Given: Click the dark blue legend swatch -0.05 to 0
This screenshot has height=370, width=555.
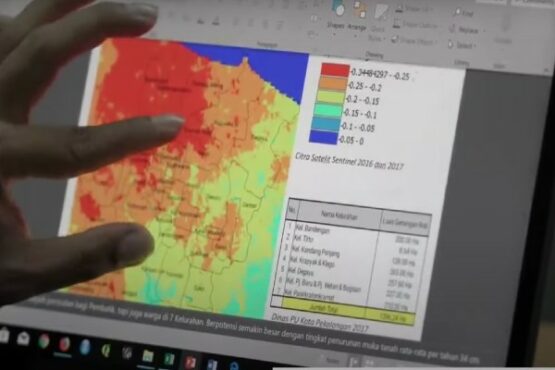Looking at the screenshot, I should pos(323,137).
